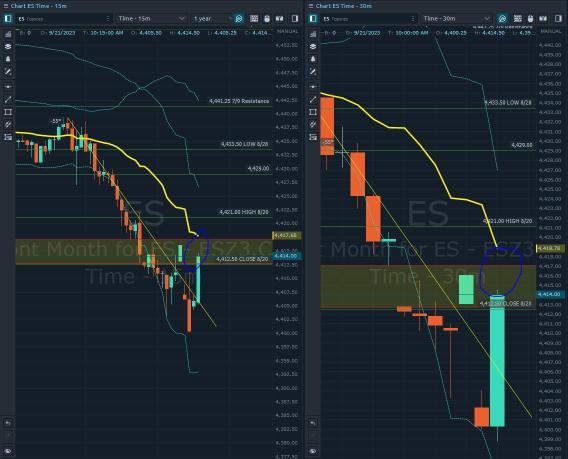The image size is (568, 459).
Task: Click the mouse icon in 15m chart toolbar
Action: (x=267, y=18)
